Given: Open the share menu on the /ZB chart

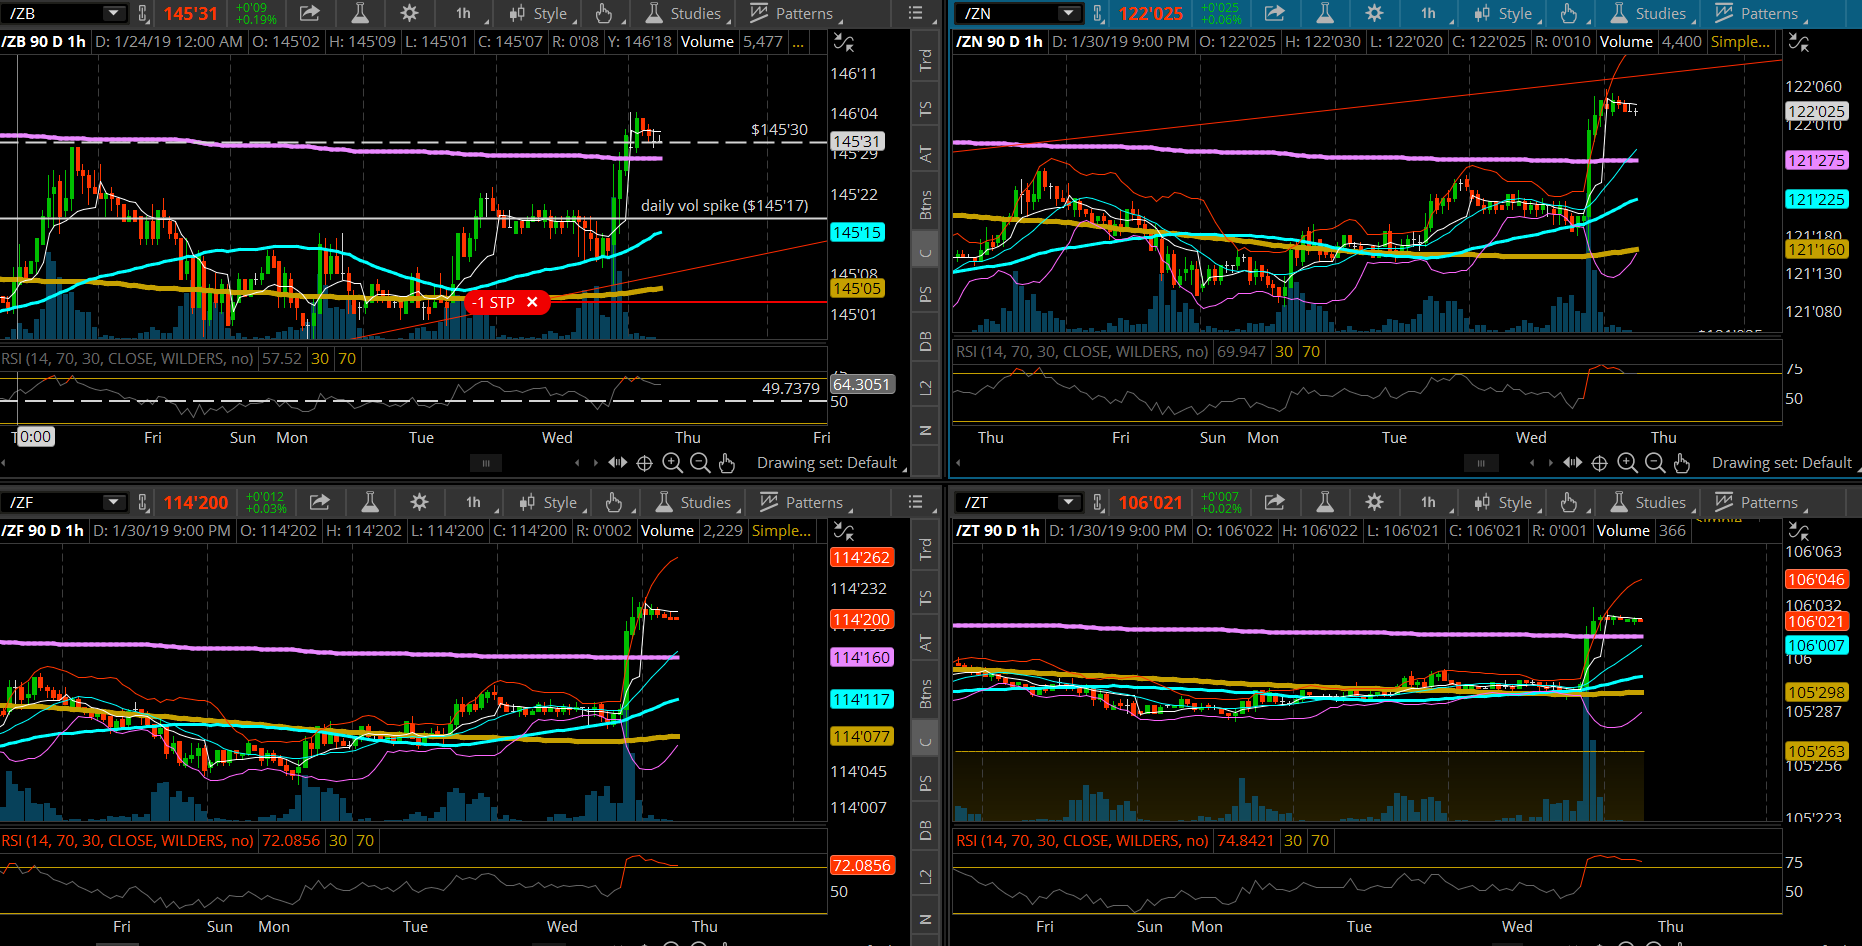Looking at the screenshot, I should coord(310,13).
